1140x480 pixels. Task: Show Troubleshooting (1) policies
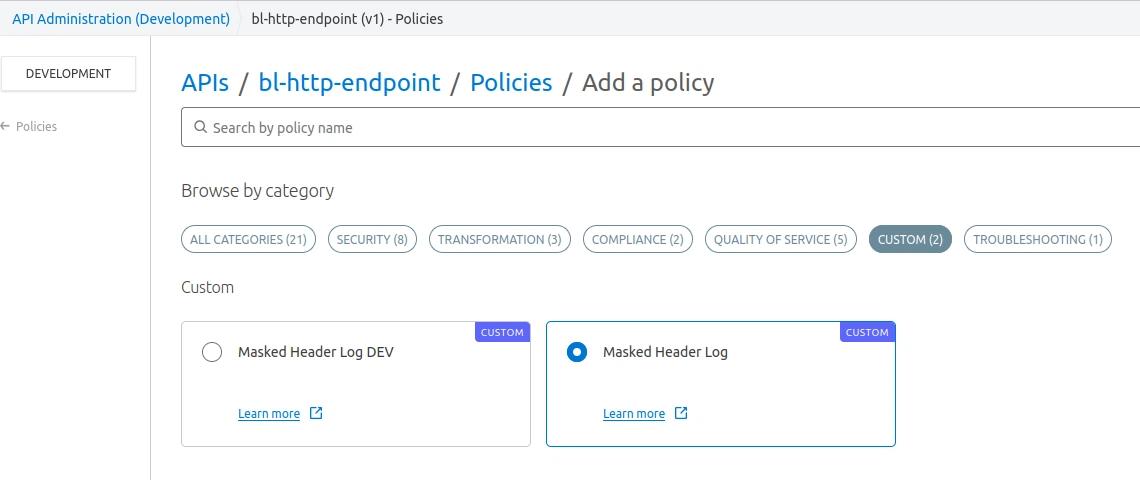tap(1037, 240)
